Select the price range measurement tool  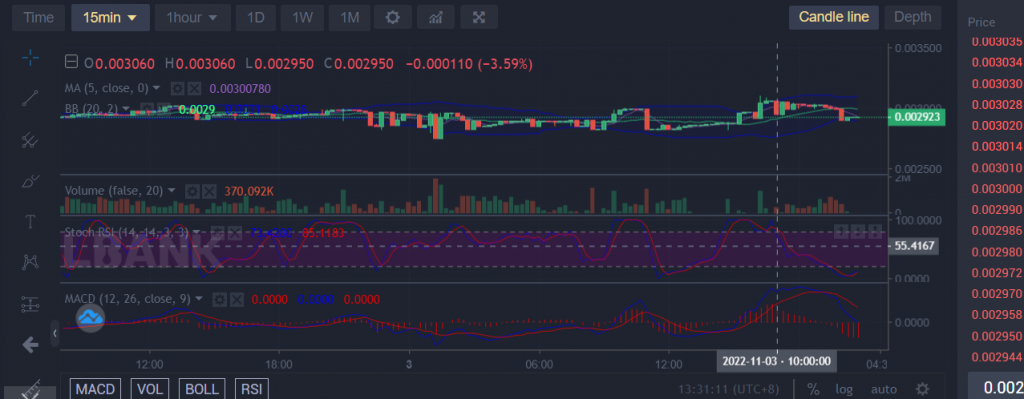pos(30,304)
